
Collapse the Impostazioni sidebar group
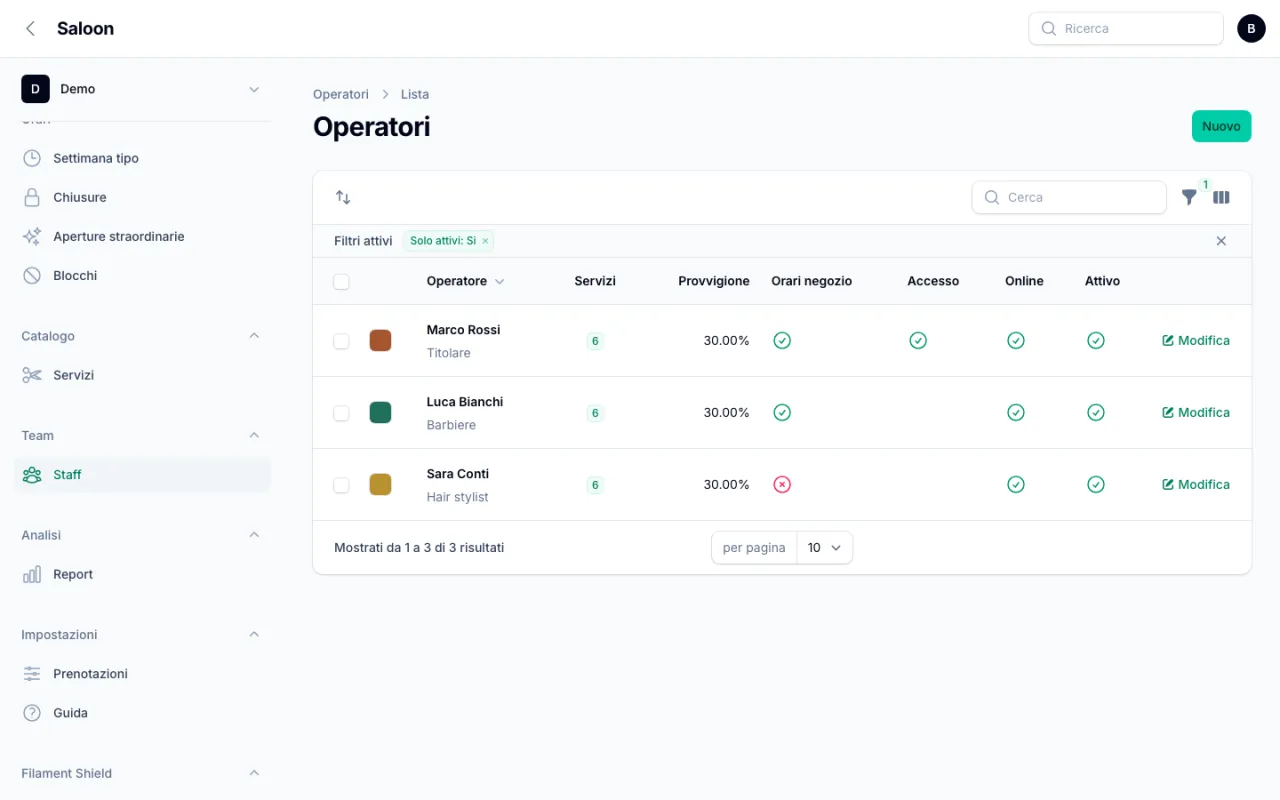point(254,634)
